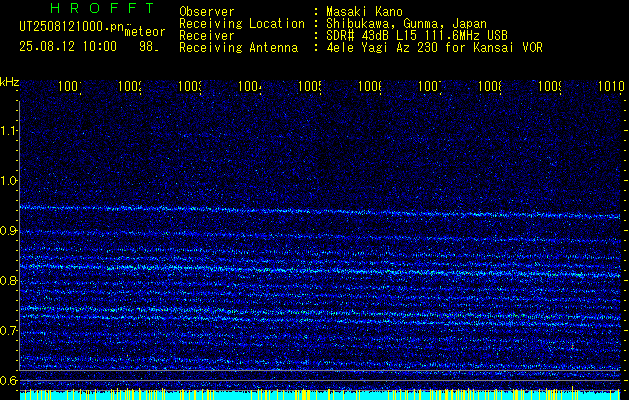The width and height of the screenshot is (629, 400).
Task: Click the Receiving Location label
Action: point(242,24)
